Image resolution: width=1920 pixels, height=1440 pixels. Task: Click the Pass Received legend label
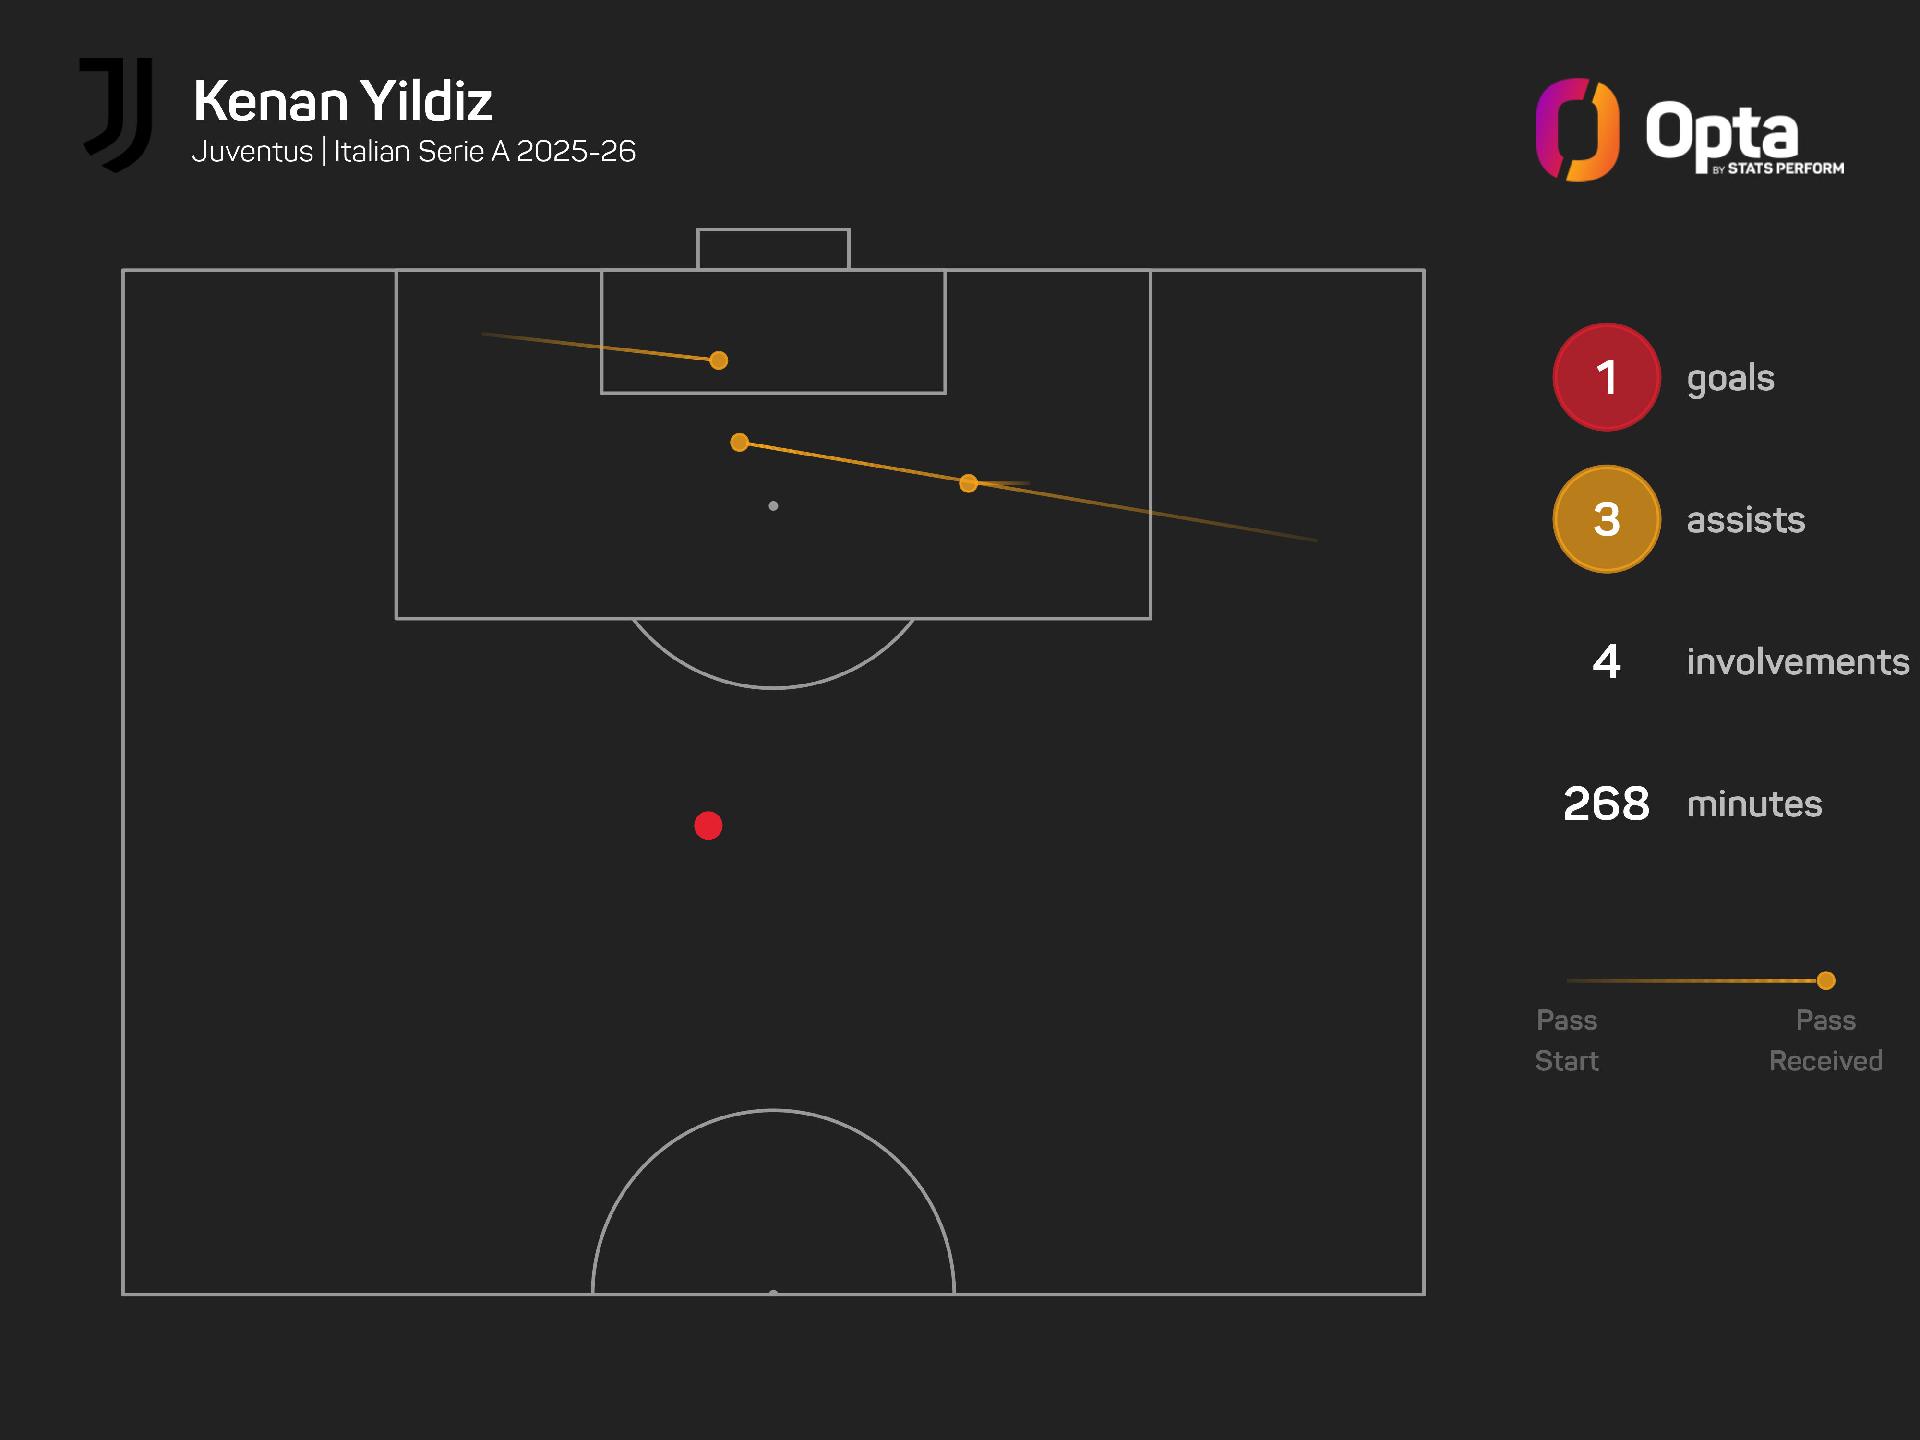(x=1826, y=1041)
